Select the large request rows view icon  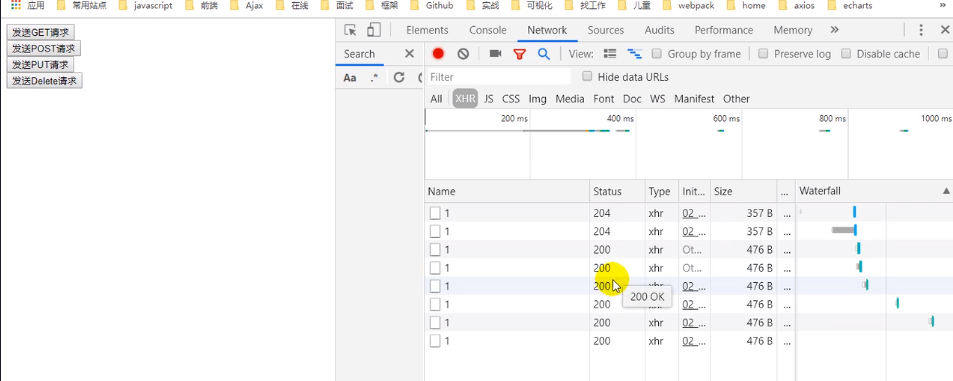point(610,53)
